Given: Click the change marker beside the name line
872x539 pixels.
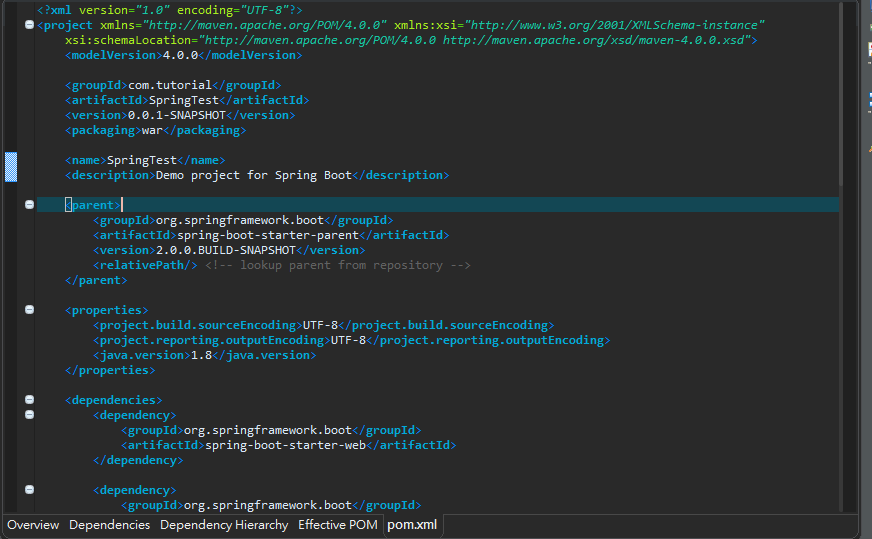Looking at the screenshot, I should tap(11, 166).
